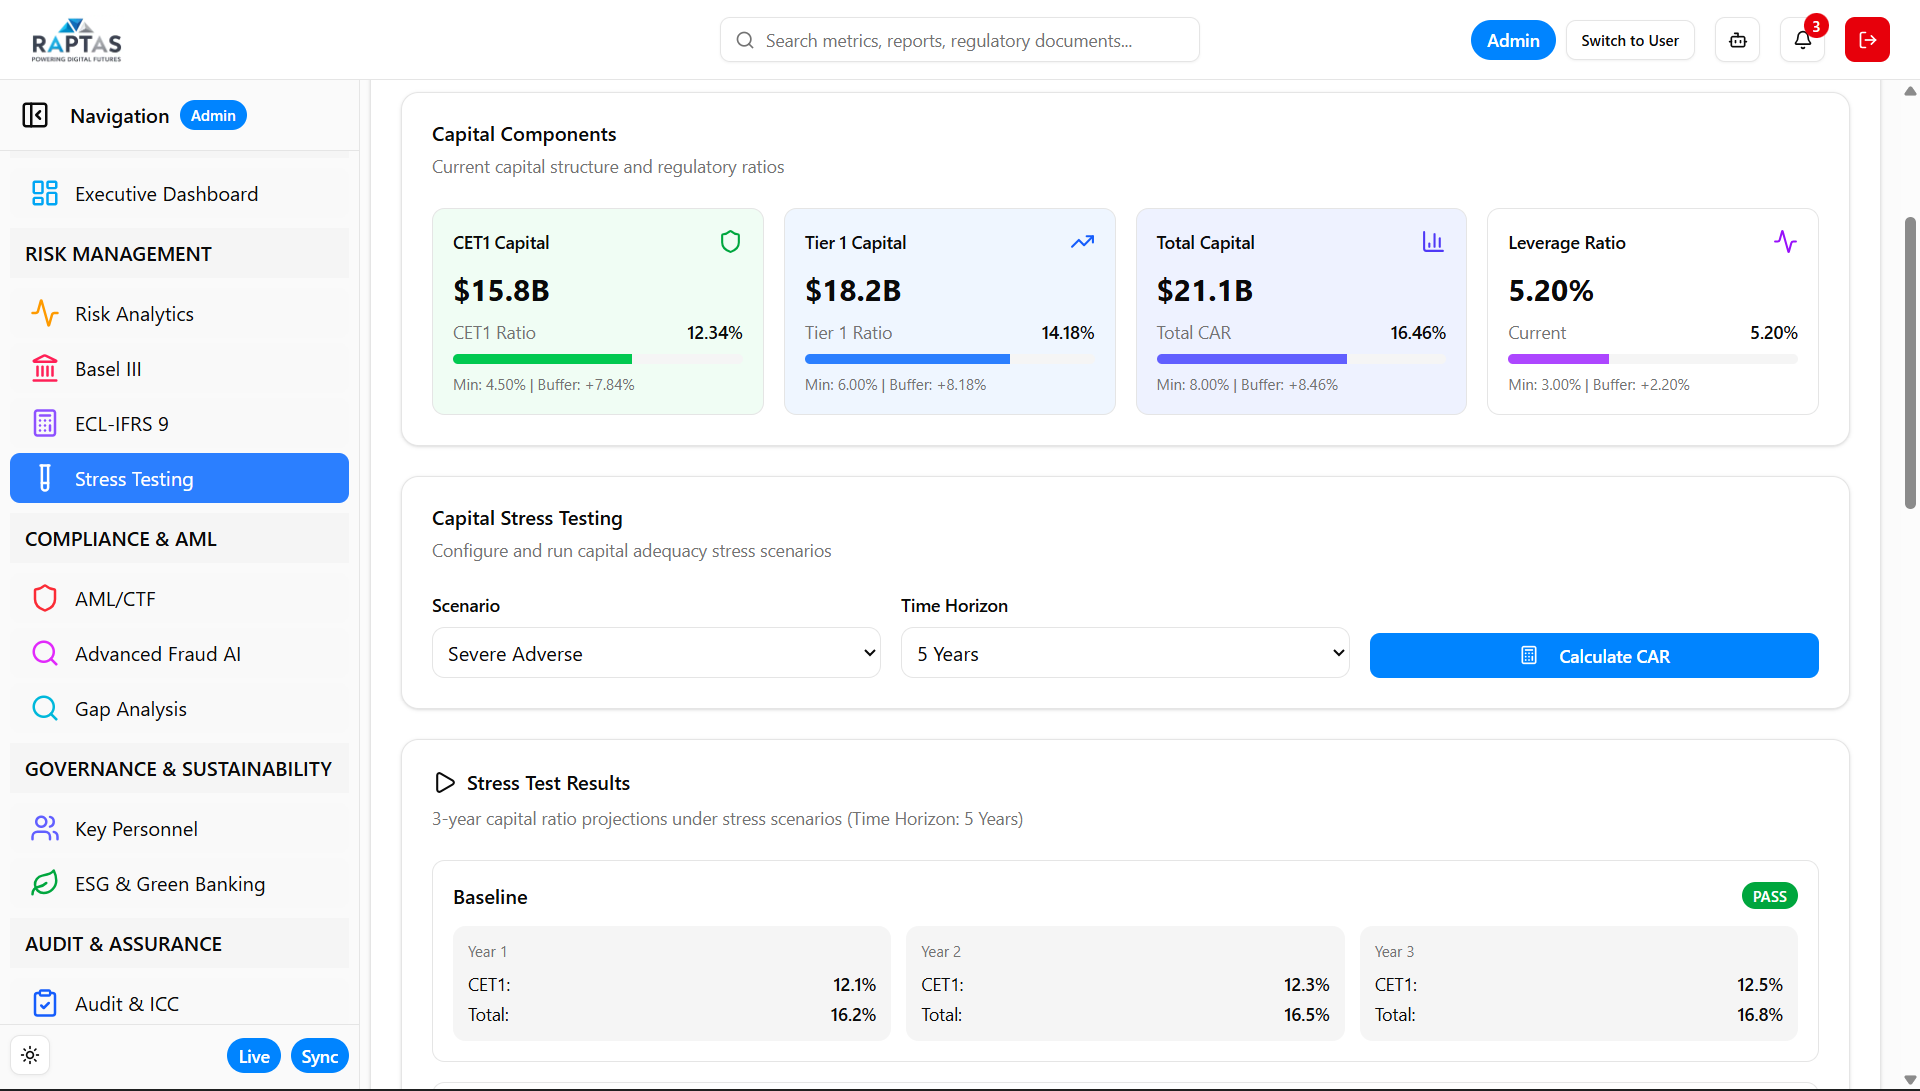Open the notifications bell
This screenshot has width=1920, height=1091.
(1802, 40)
